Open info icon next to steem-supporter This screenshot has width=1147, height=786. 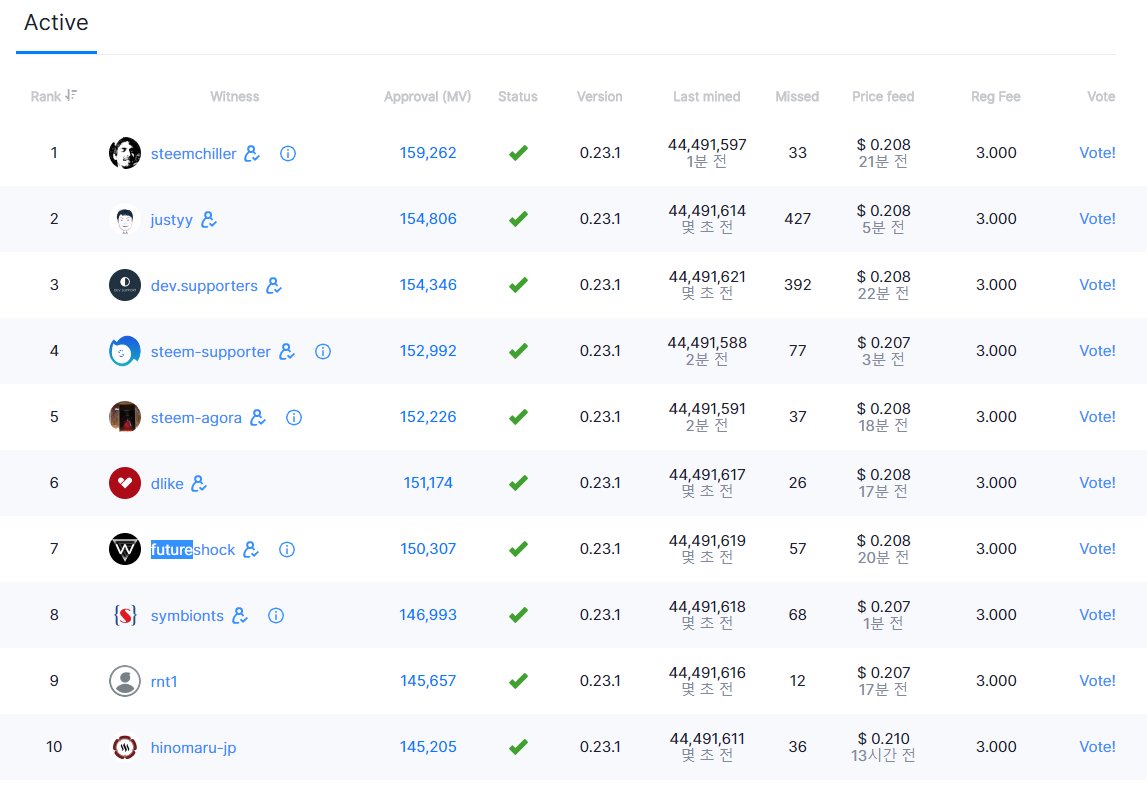pos(323,351)
